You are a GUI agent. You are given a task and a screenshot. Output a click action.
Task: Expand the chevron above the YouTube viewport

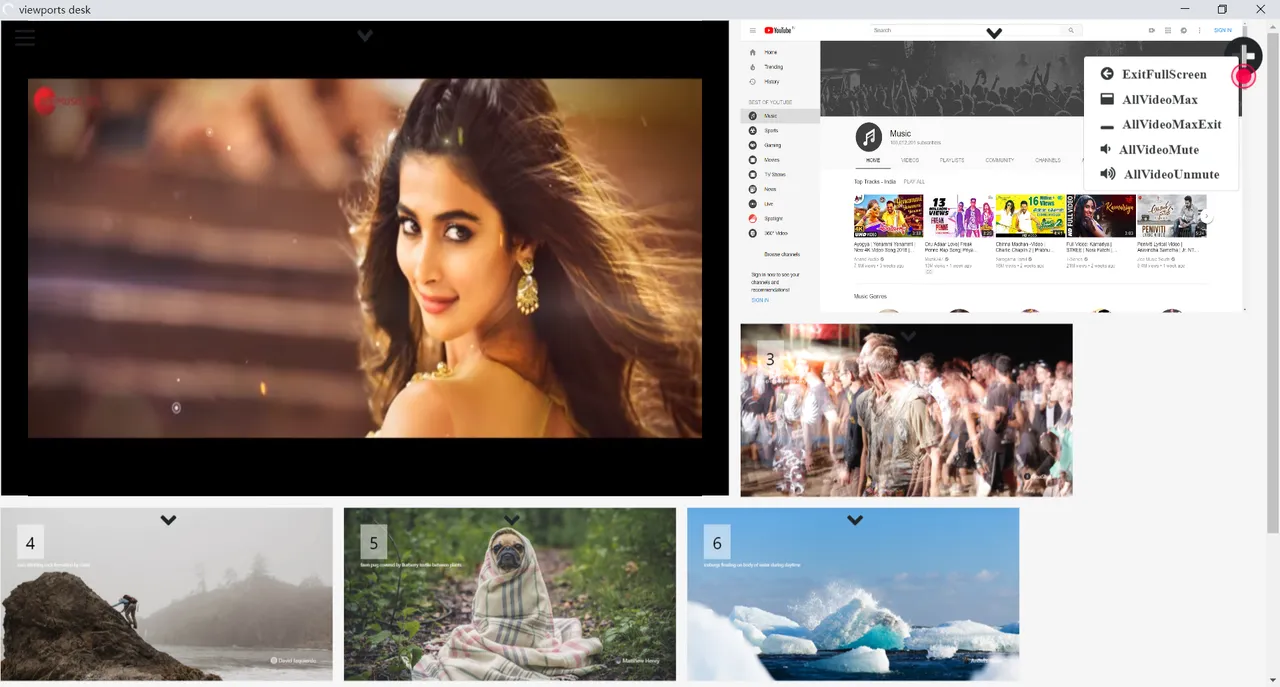[994, 33]
